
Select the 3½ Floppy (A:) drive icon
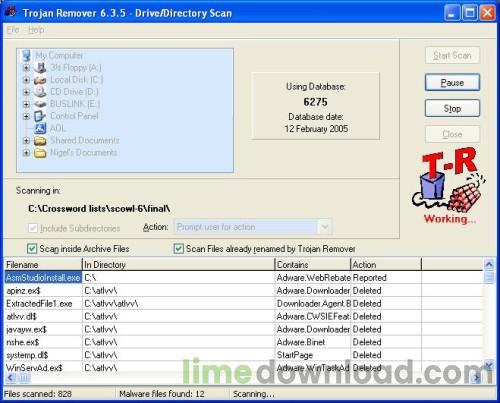40,68
